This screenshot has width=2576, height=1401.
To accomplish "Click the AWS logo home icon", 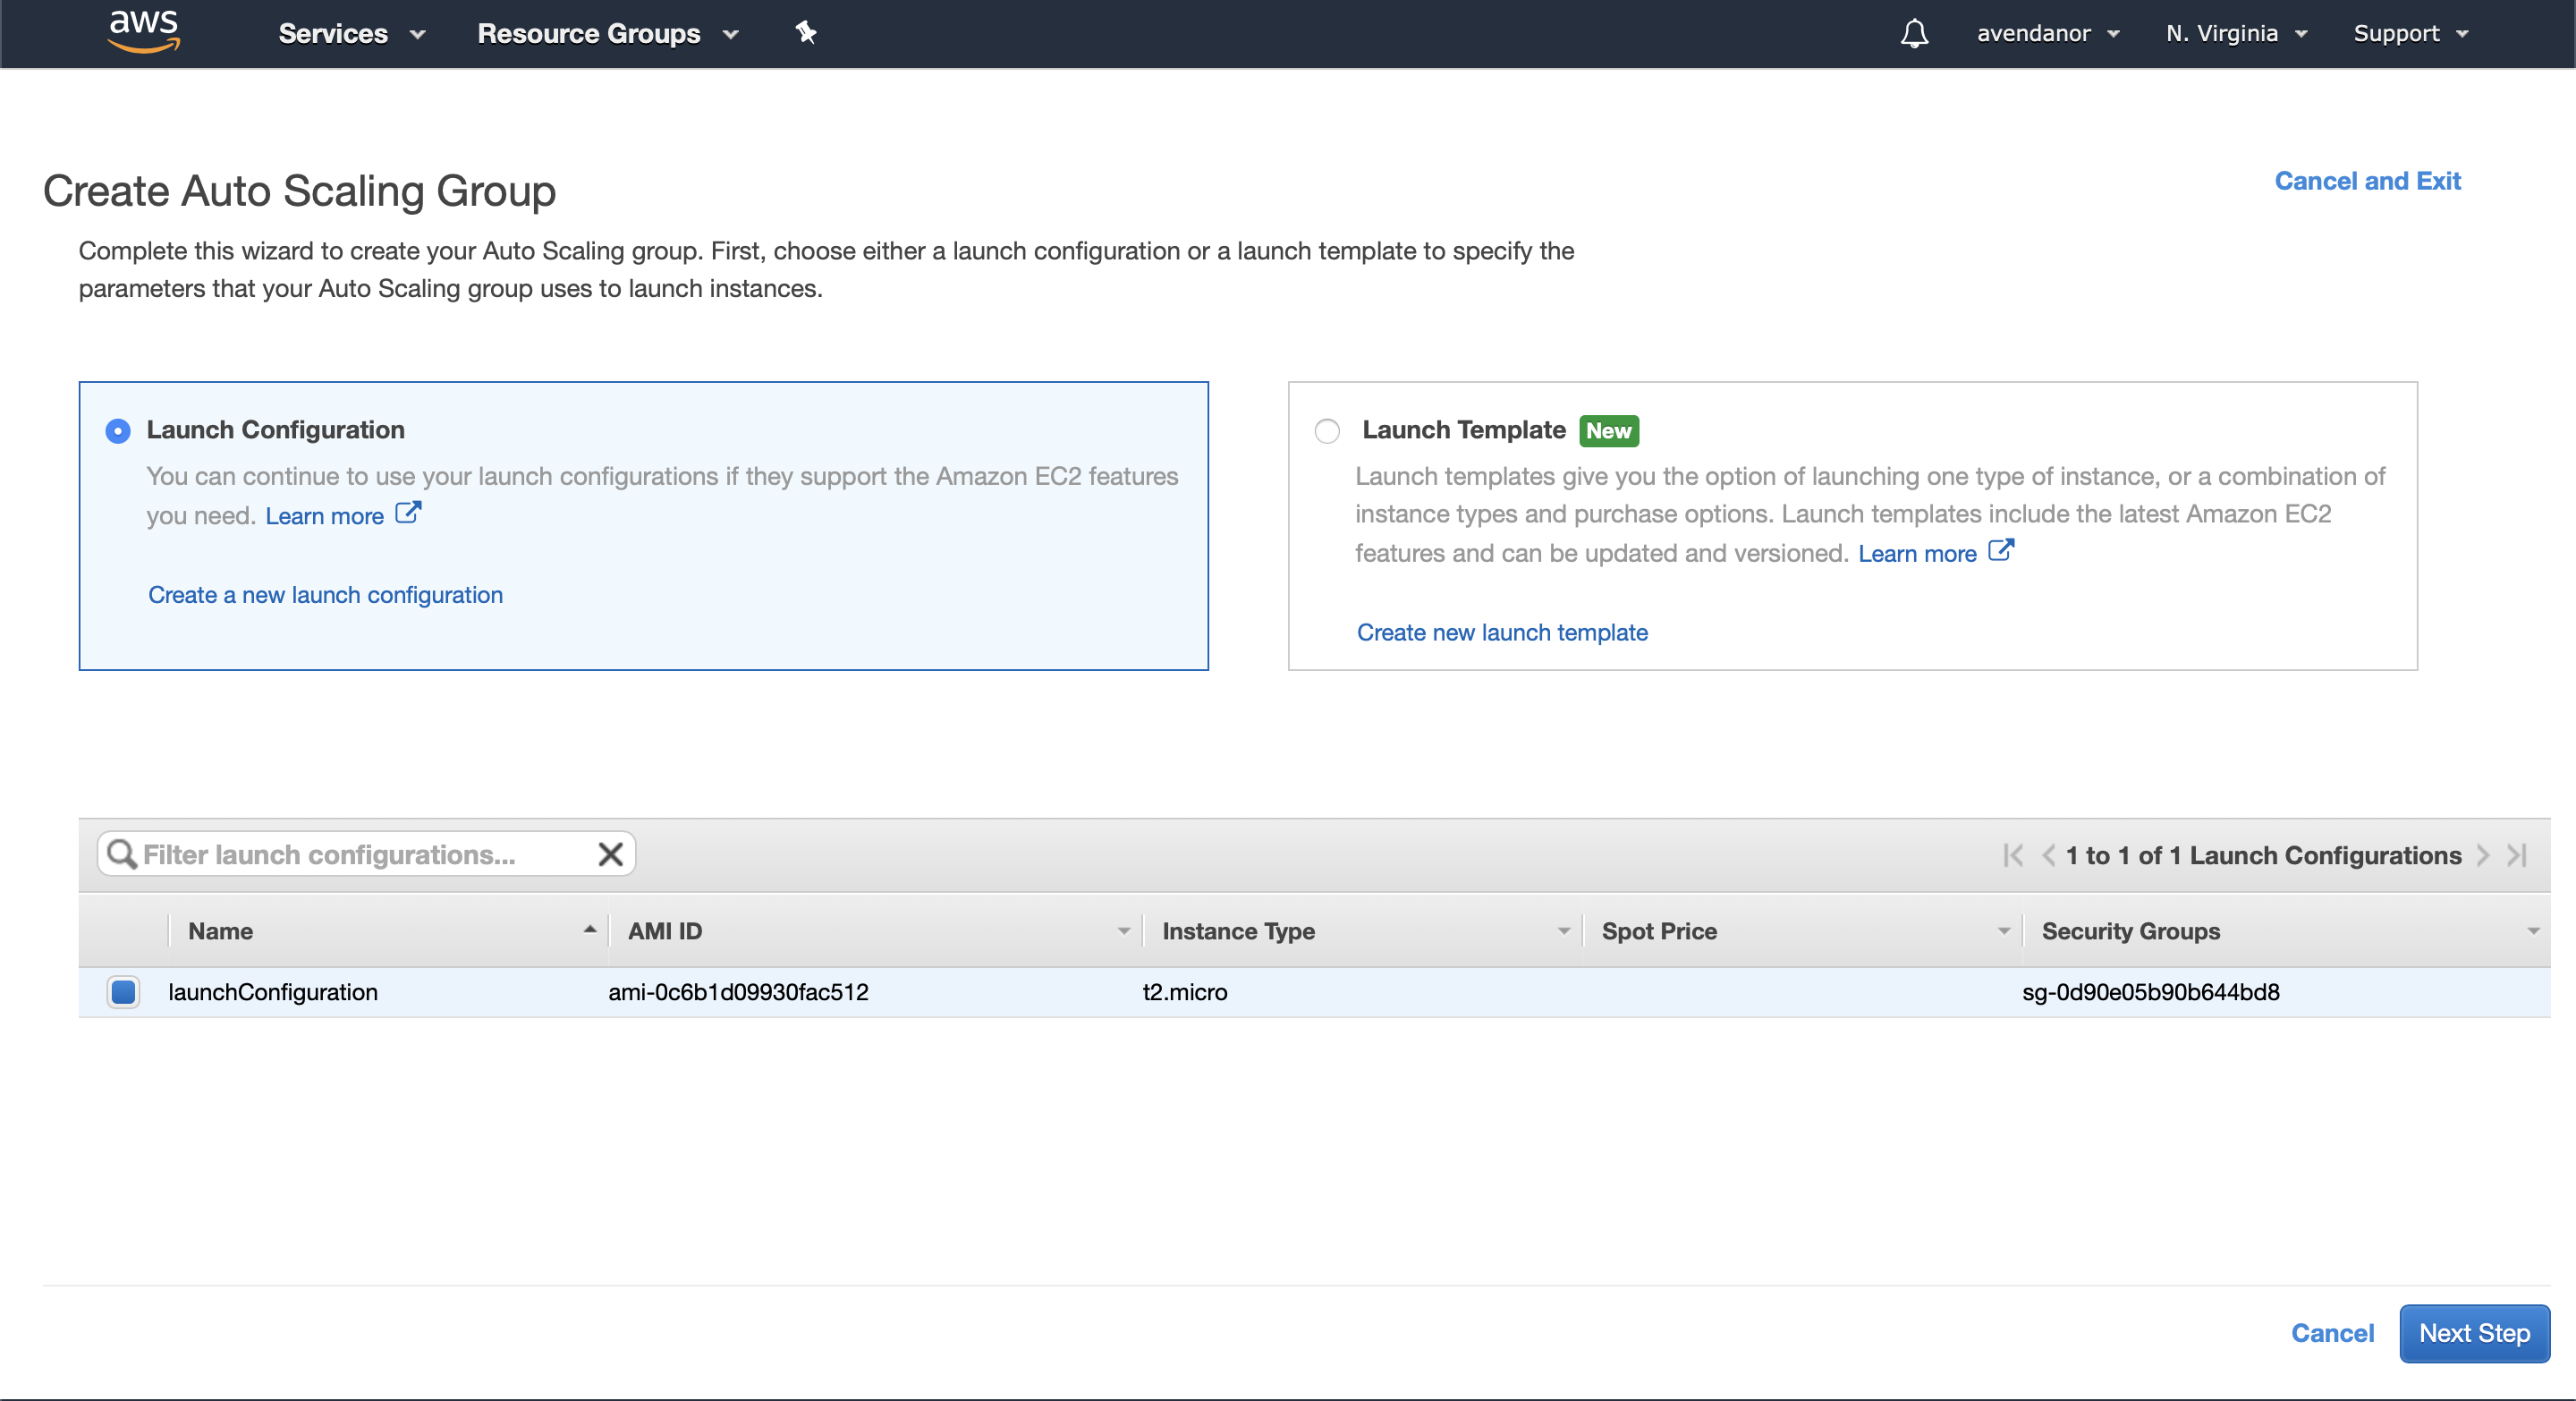I will point(144,31).
